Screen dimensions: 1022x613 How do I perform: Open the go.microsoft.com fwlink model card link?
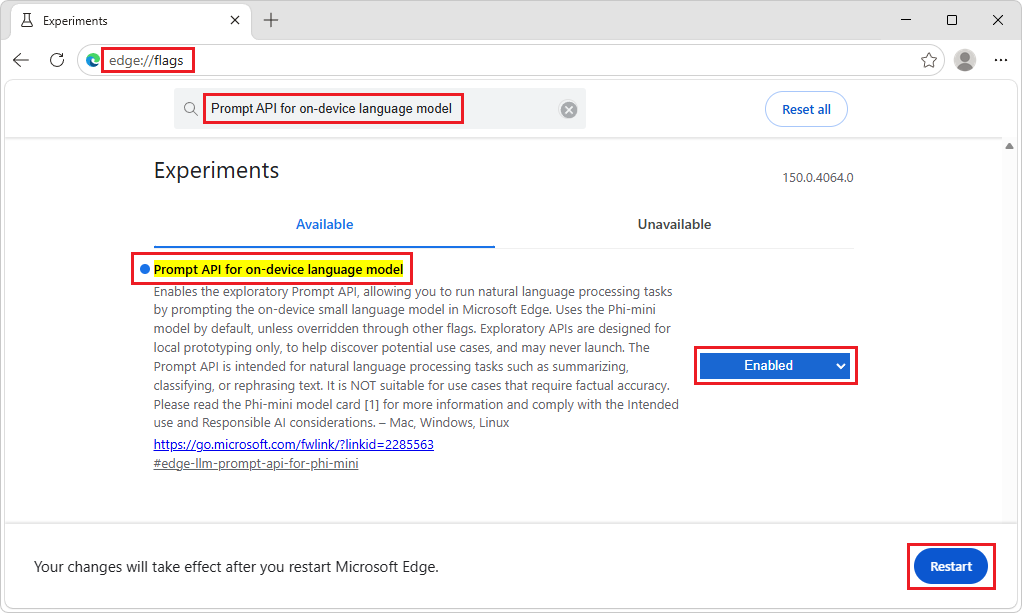click(293, 445)
